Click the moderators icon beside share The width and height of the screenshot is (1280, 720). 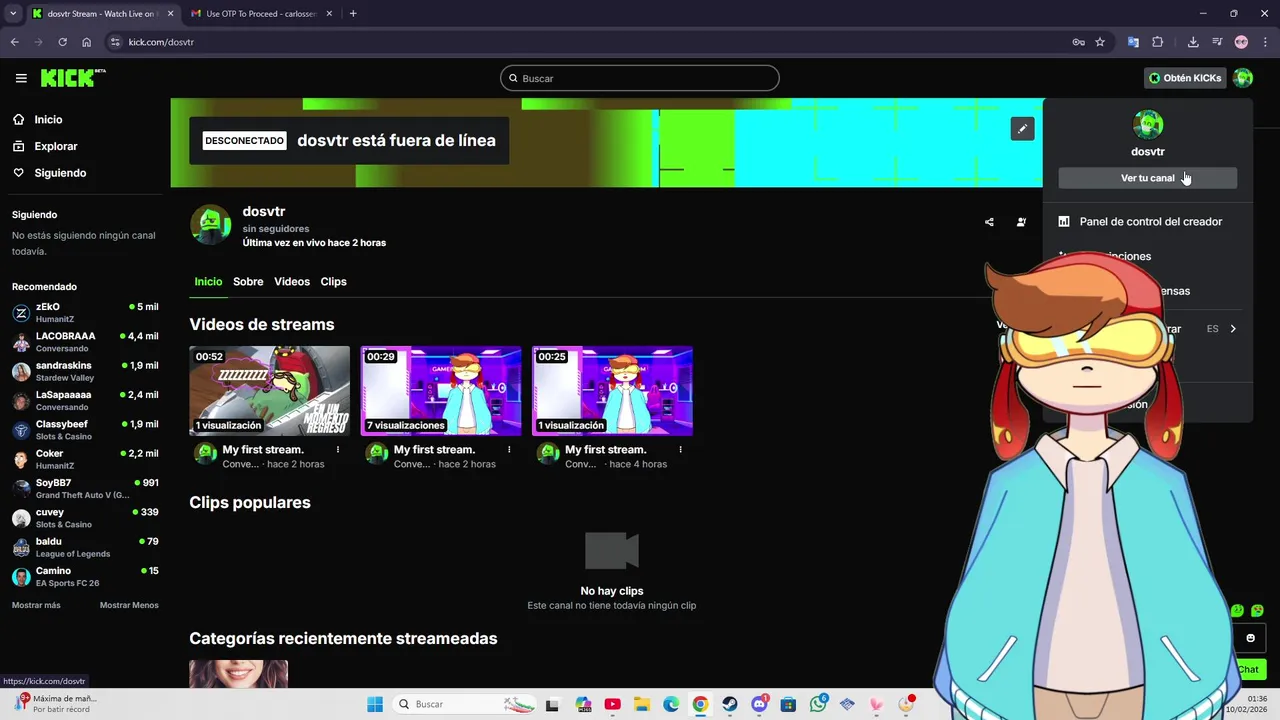click(1021, 222)
